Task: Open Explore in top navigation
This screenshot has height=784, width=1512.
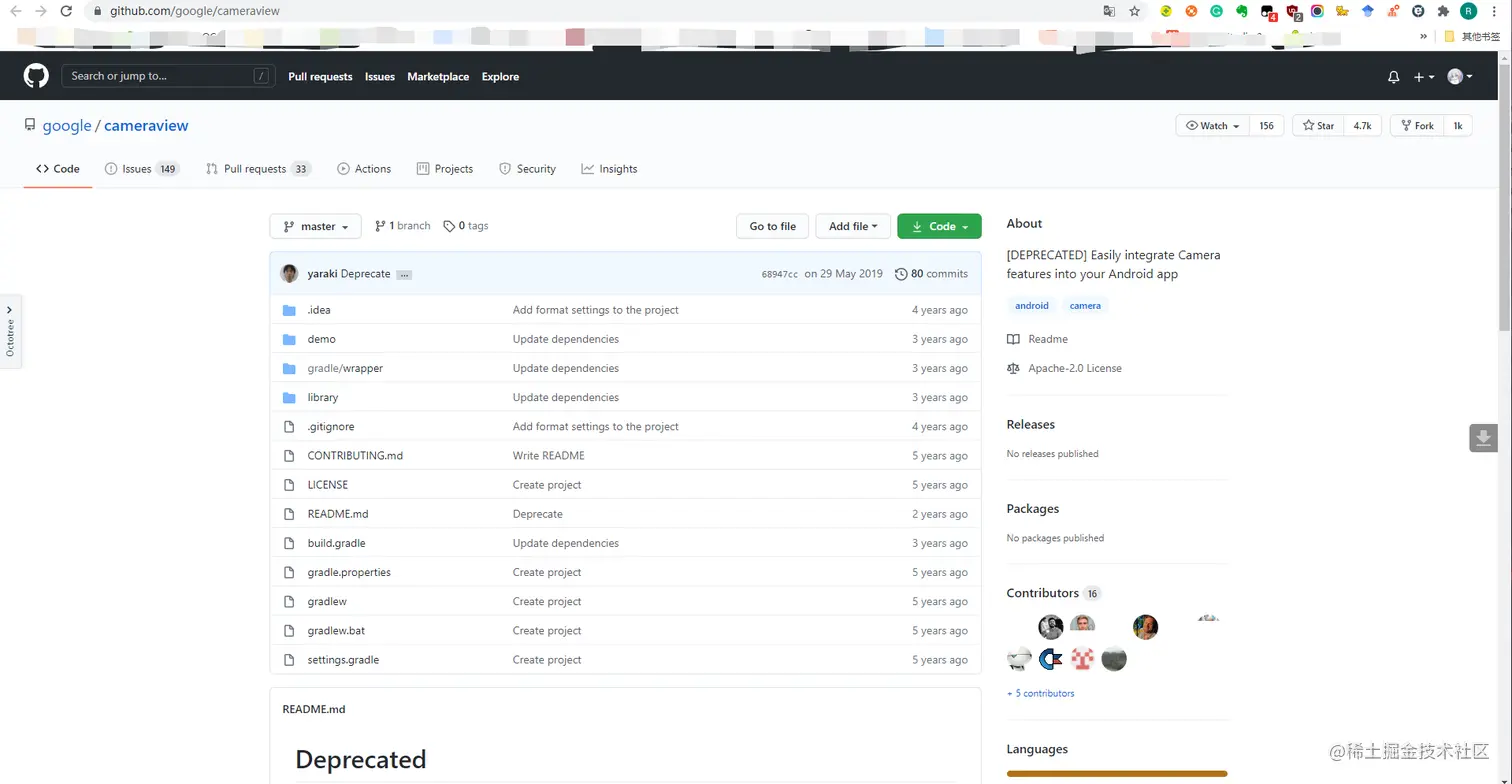Action: [500, 77]
